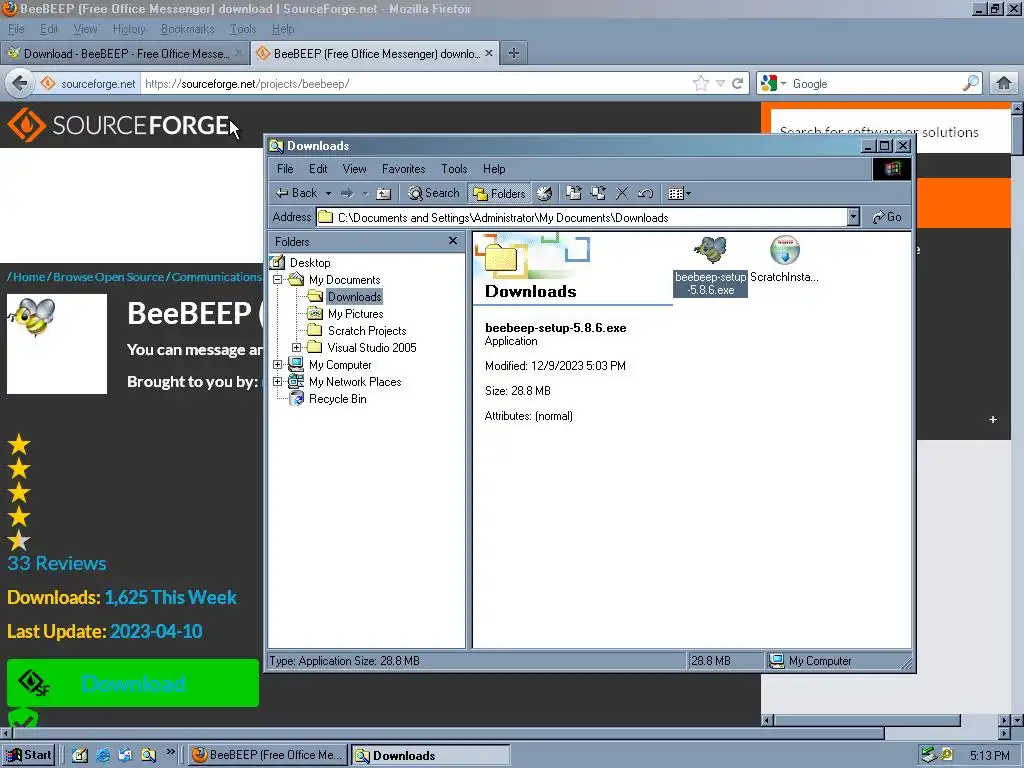Open Explorer's Tools menu
Viewport: 1024px width, 768px height.
454,169
